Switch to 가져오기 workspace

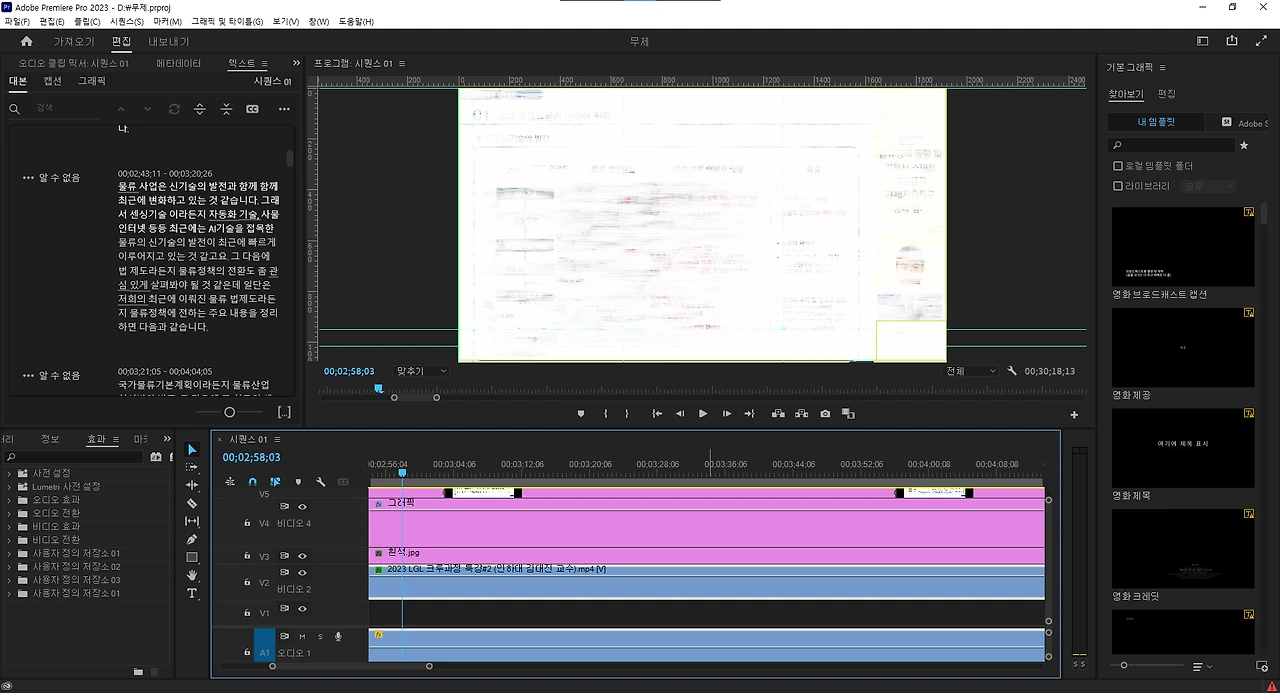tap(74, 41)
